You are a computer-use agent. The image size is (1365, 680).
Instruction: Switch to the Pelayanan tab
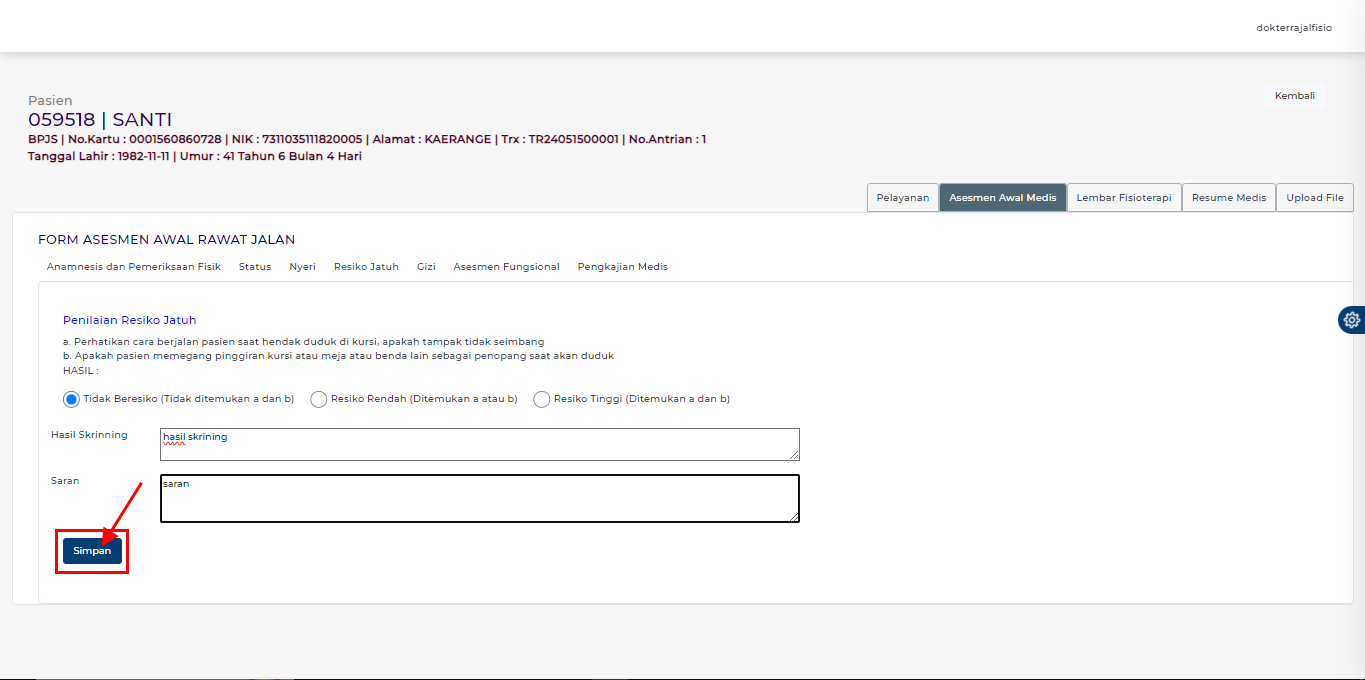pos(902,198)
